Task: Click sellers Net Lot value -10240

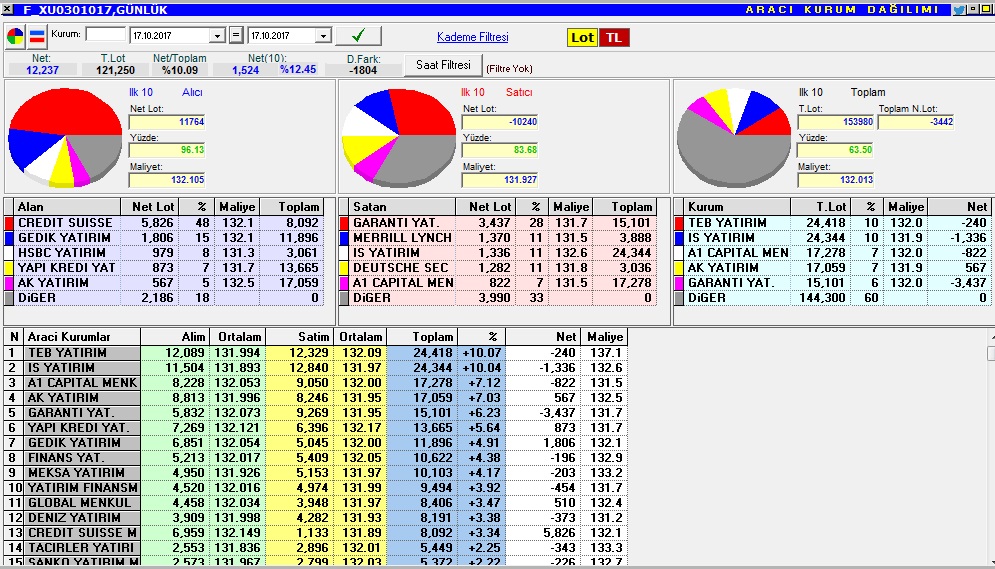Action: [x=500, y=122]
